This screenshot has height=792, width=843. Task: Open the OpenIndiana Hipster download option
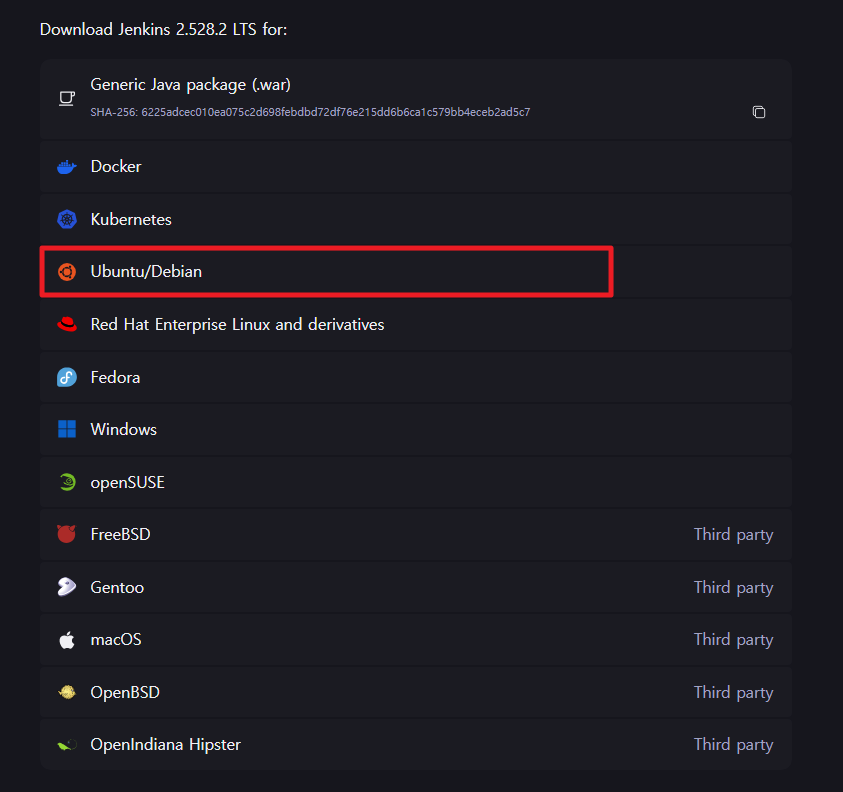416,745
